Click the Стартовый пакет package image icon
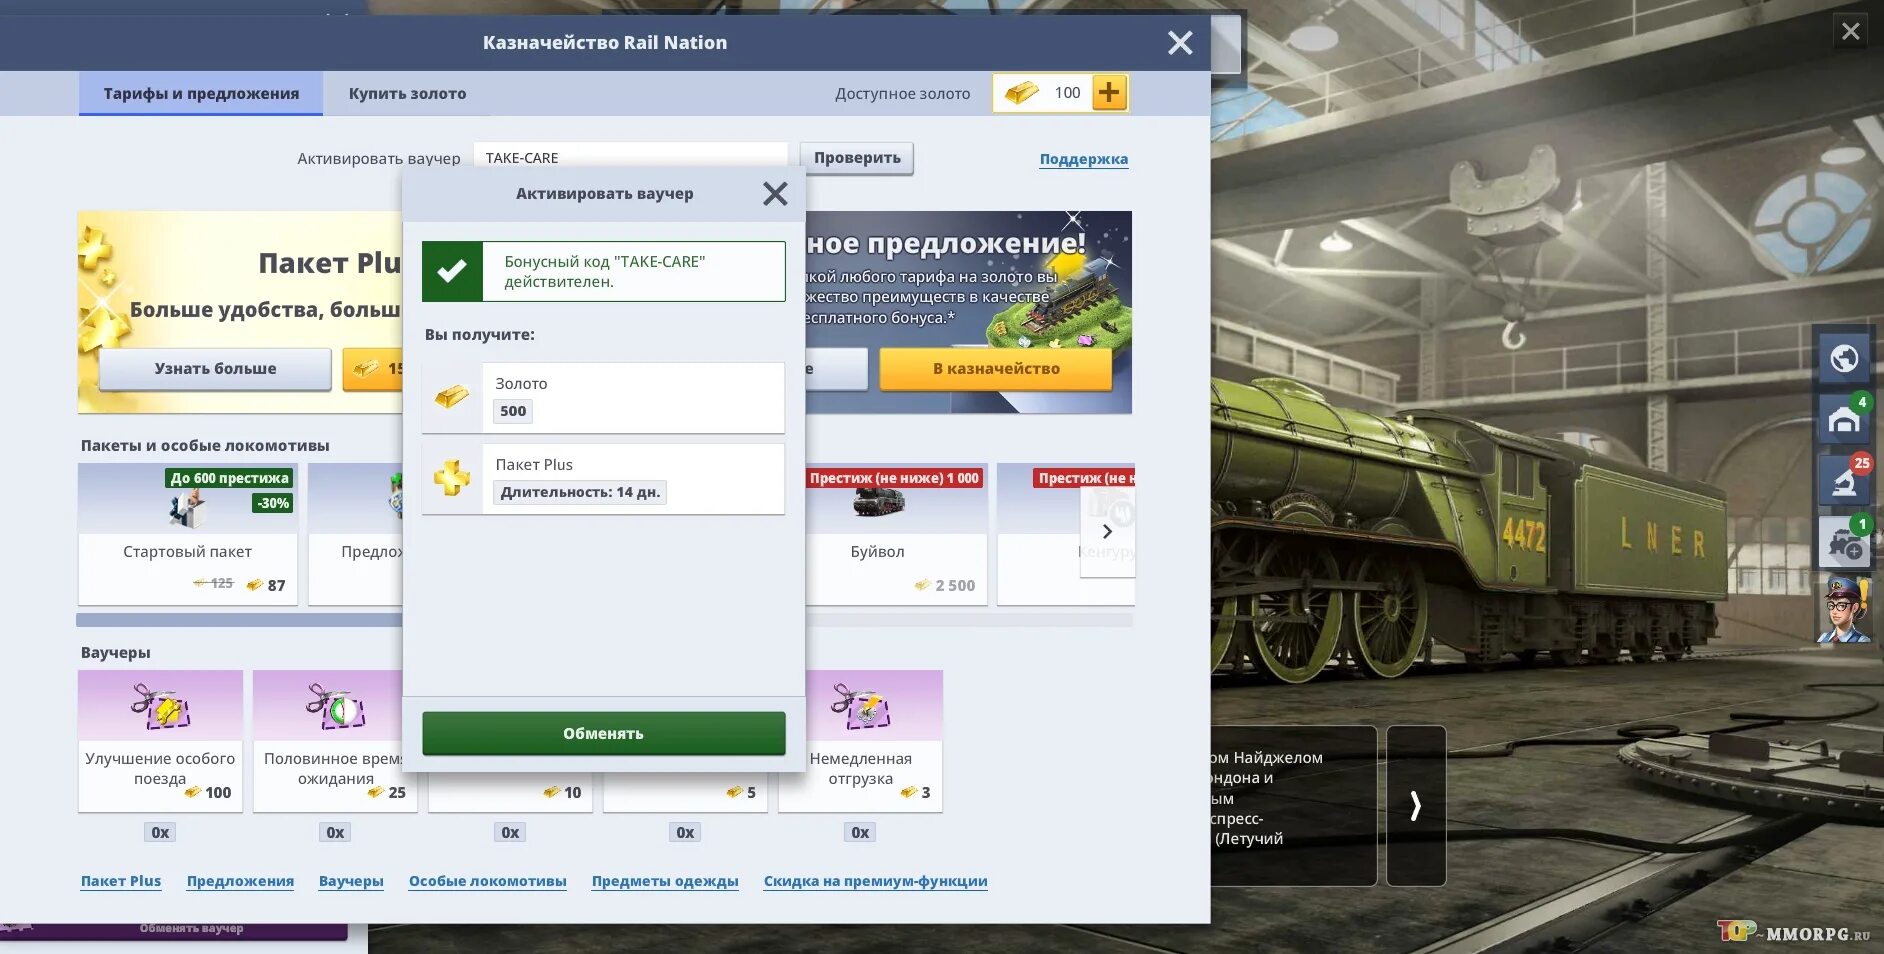Viewport: 1884px width, 954px height. click(187, 508)
